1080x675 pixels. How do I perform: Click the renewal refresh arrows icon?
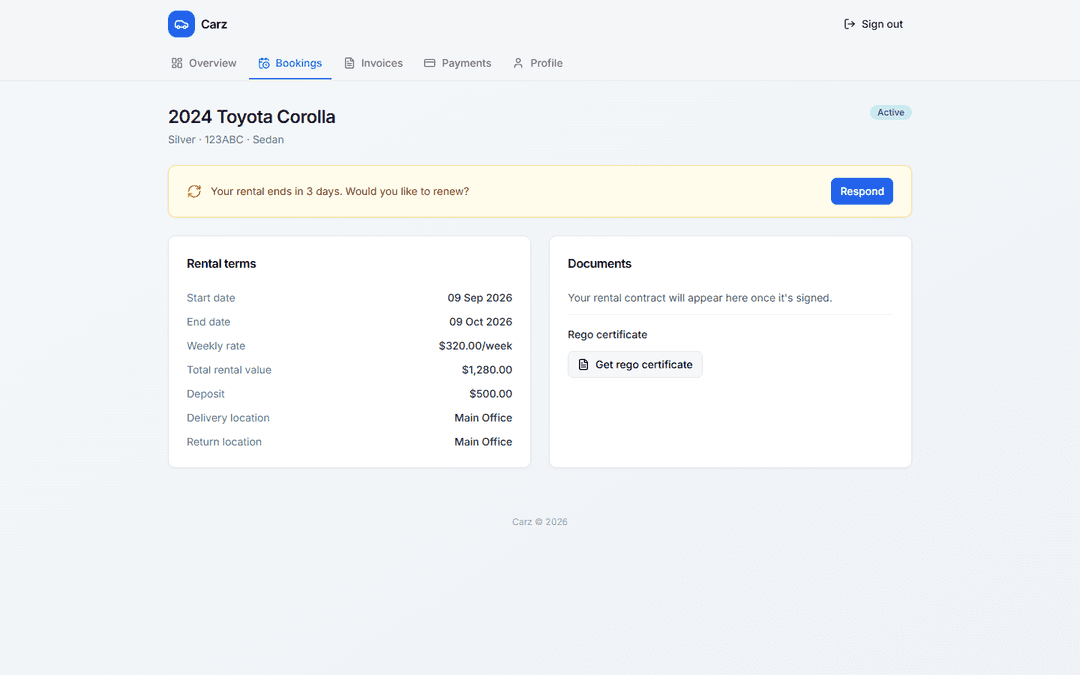tap(194, 191)
